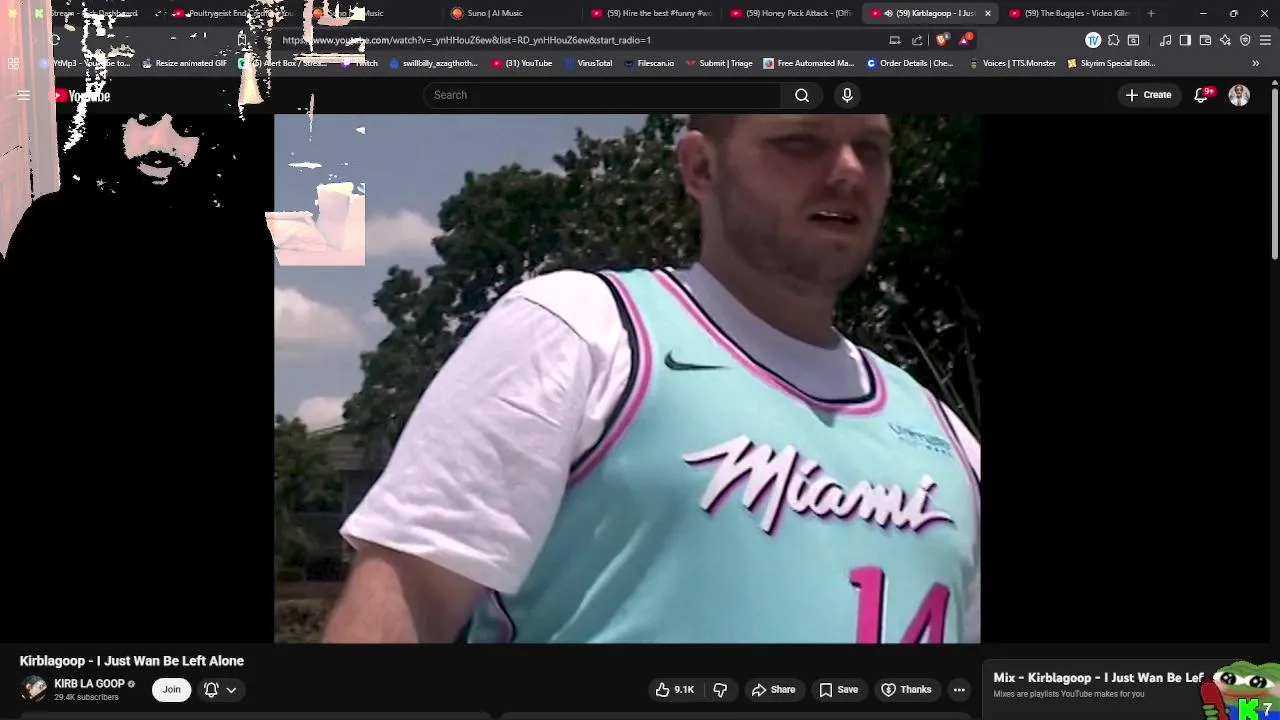Open the swillbilly_azagthoth bookmark
Screen dimensions: 1280x720
click(433, 63)
